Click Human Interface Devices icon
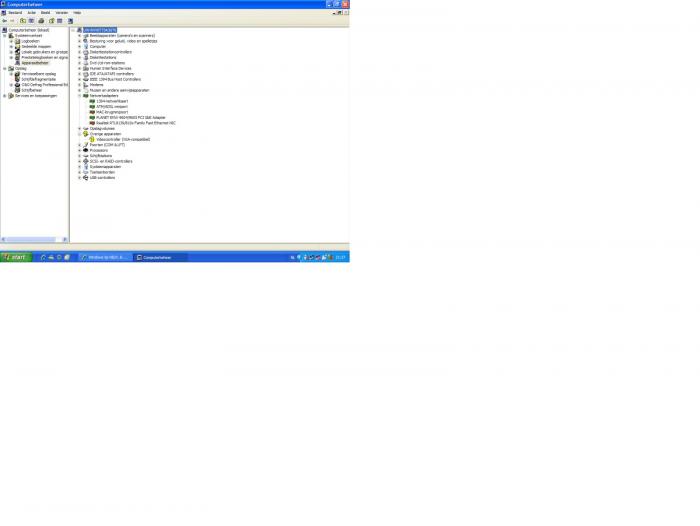Image resolution: width=700 pixels, height=526 pixels. click(x=86, y=68)
